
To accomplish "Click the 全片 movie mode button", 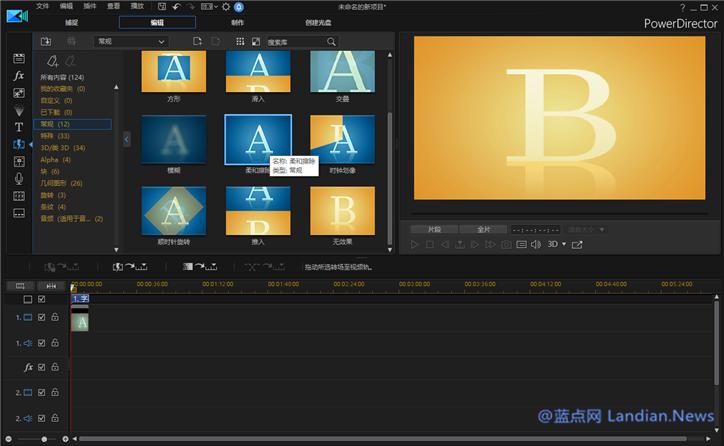I will [x=484, y=229].
